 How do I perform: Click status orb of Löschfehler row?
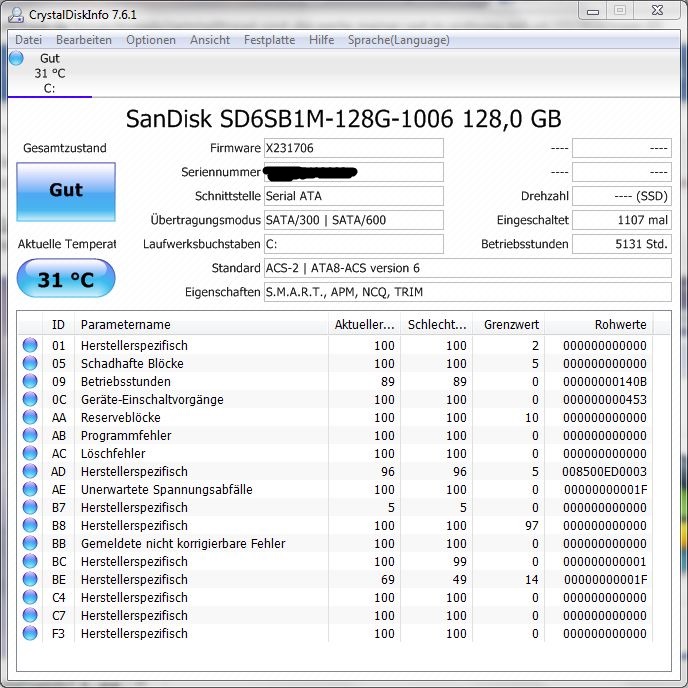pyautogui.click(x=30, y=453)
